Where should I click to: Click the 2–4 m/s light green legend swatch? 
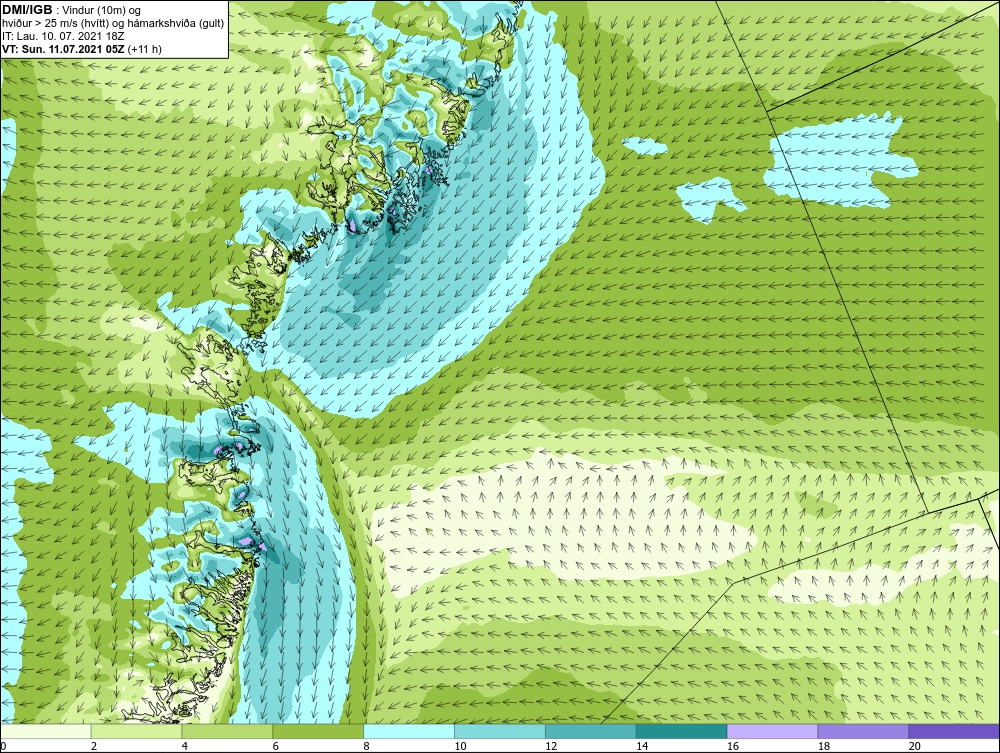coord(136,731)
